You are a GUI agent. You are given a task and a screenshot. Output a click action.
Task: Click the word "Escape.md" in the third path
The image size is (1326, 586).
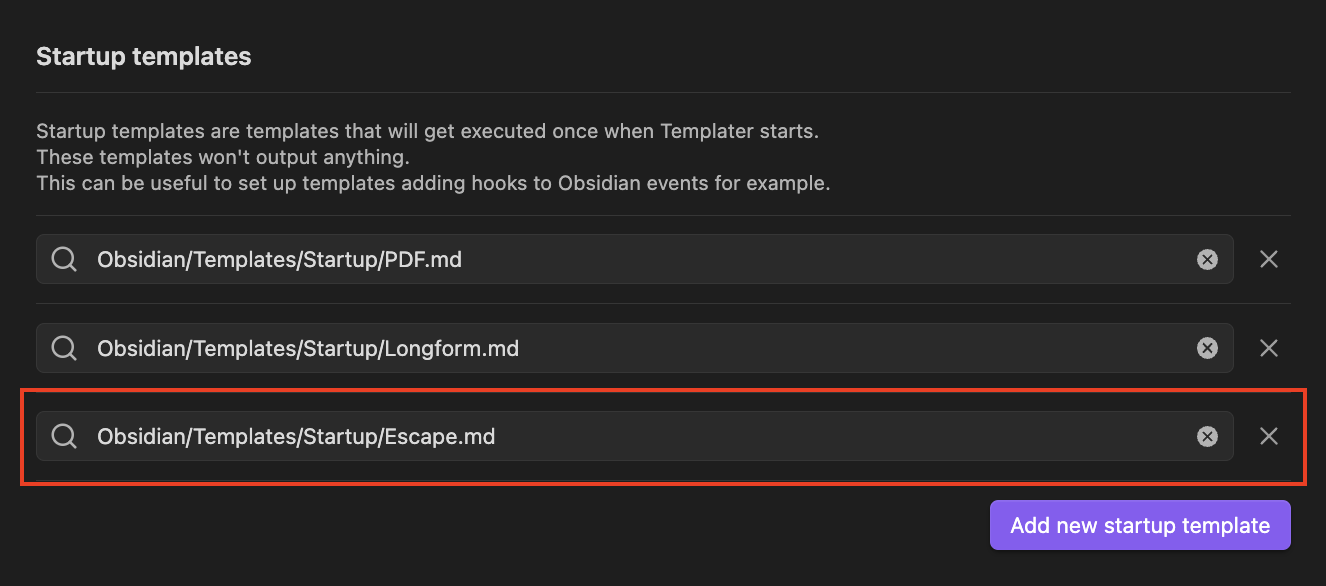(440, 436)
